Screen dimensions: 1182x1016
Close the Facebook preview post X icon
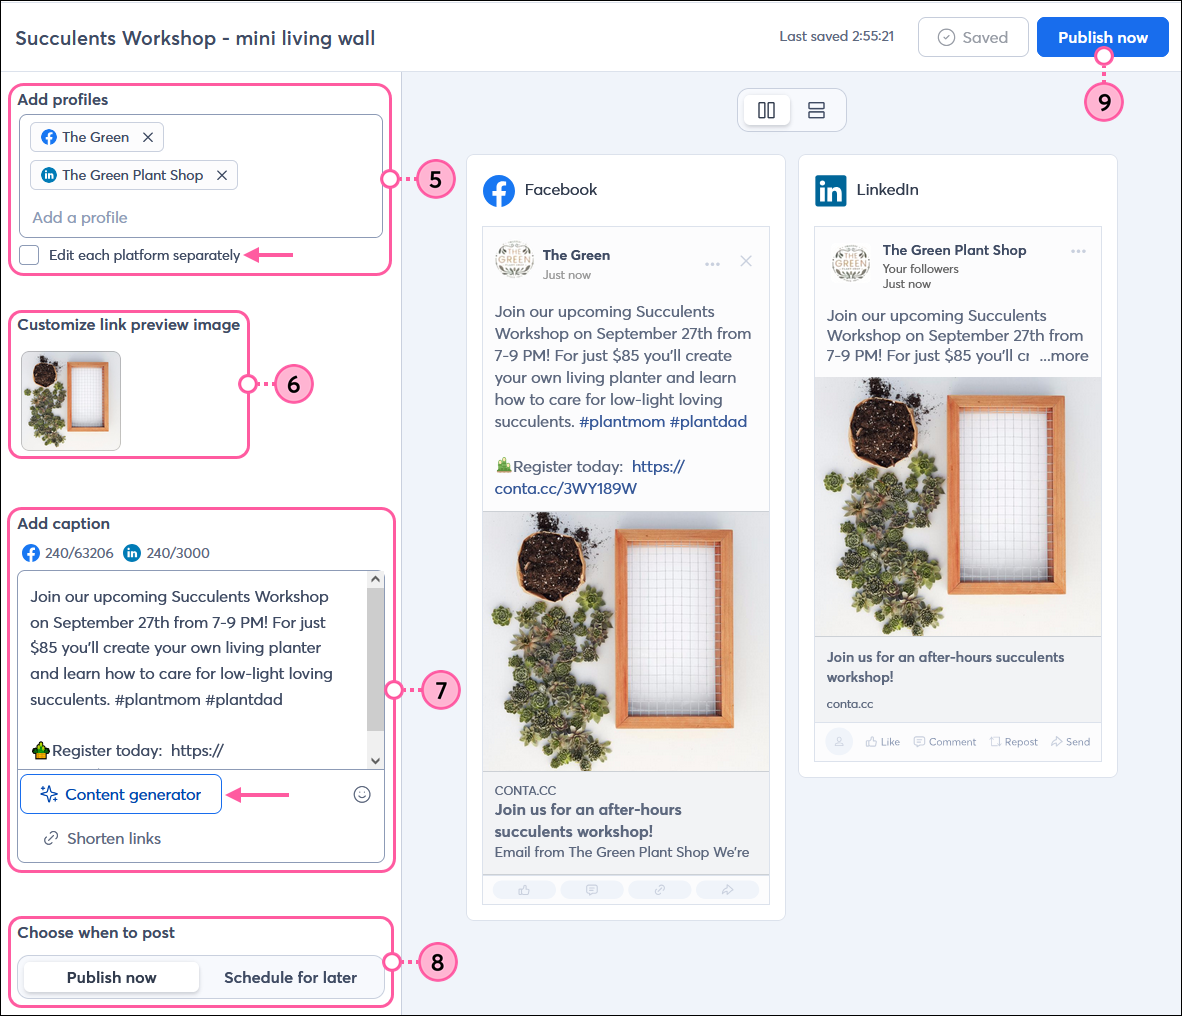click(x=746, y=261)
